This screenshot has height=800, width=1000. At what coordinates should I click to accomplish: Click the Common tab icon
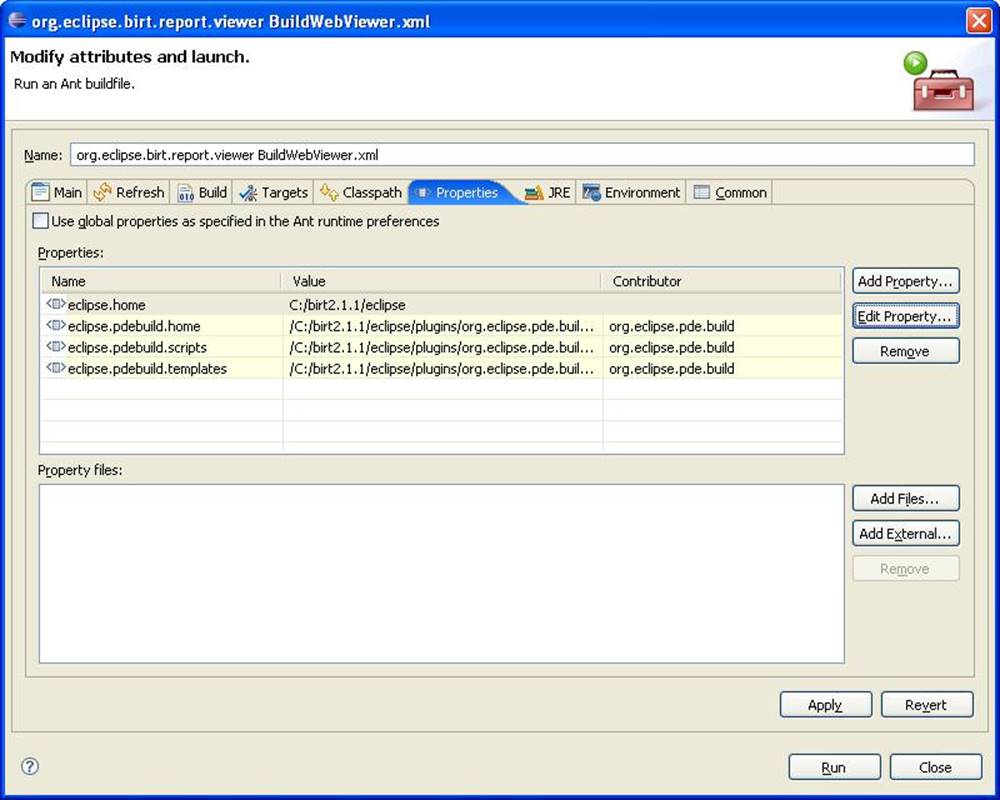pyautogui.click(x=702, y=192)
